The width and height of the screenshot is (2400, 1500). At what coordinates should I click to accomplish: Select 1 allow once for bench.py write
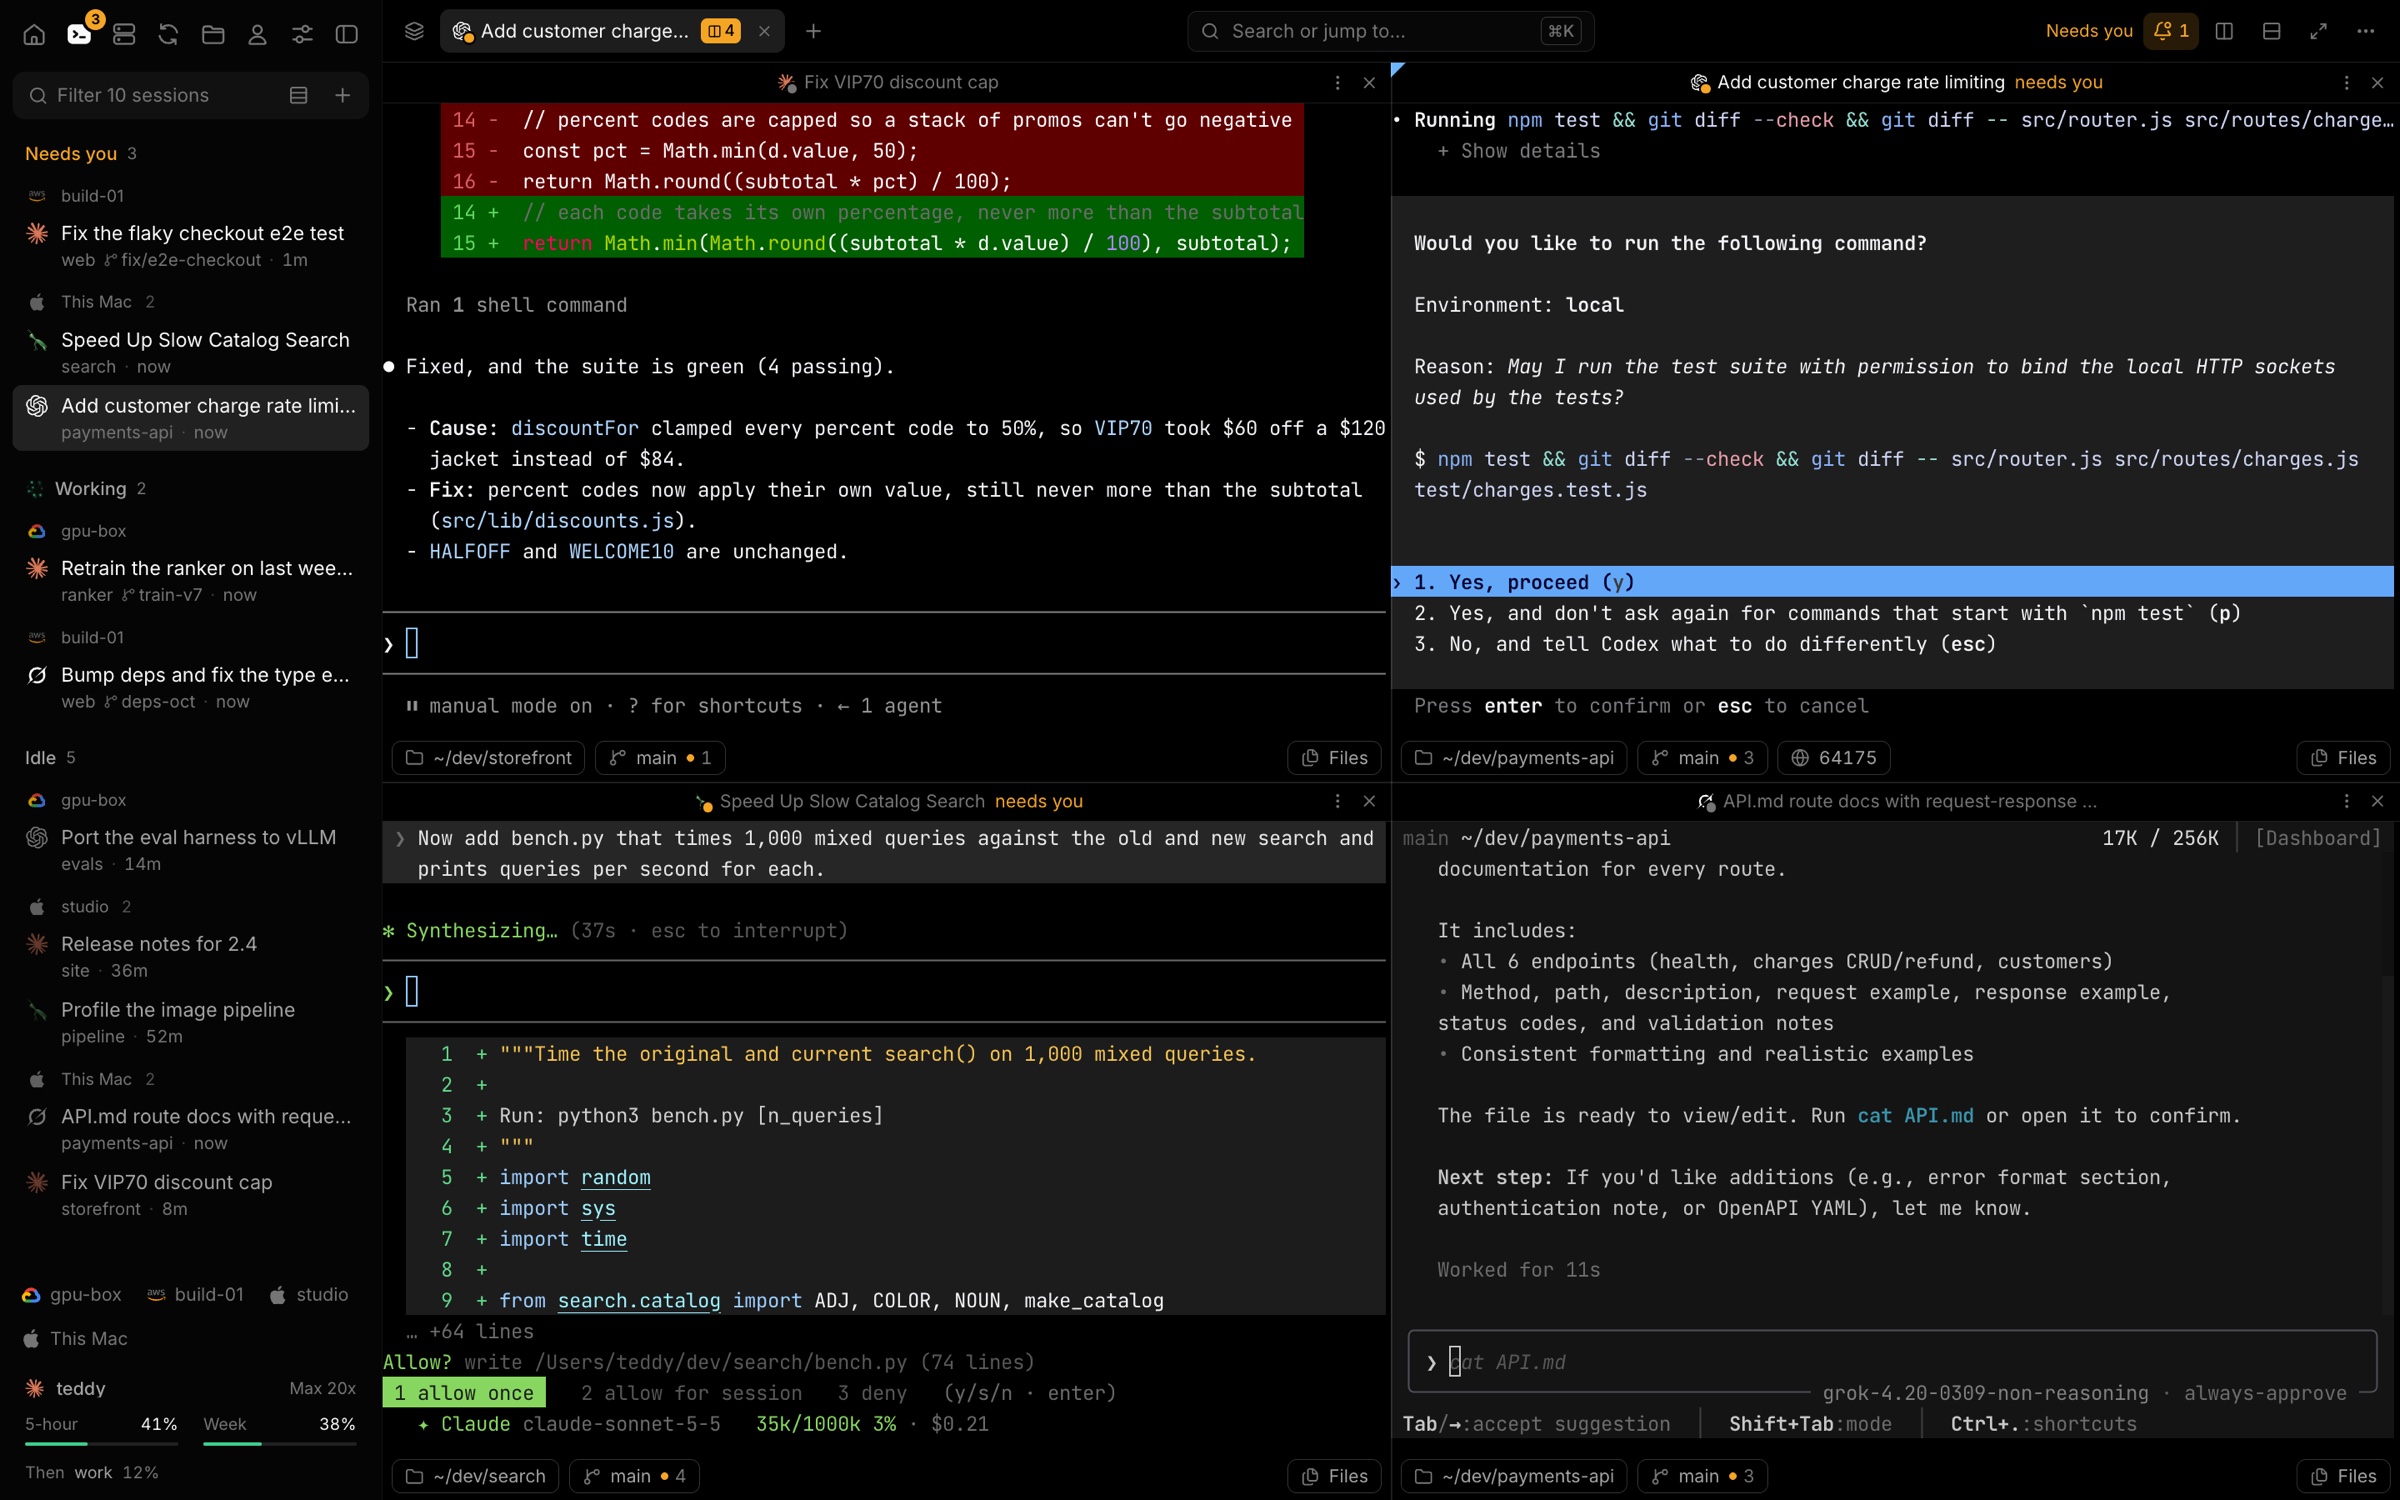[x=464, y=1393]
